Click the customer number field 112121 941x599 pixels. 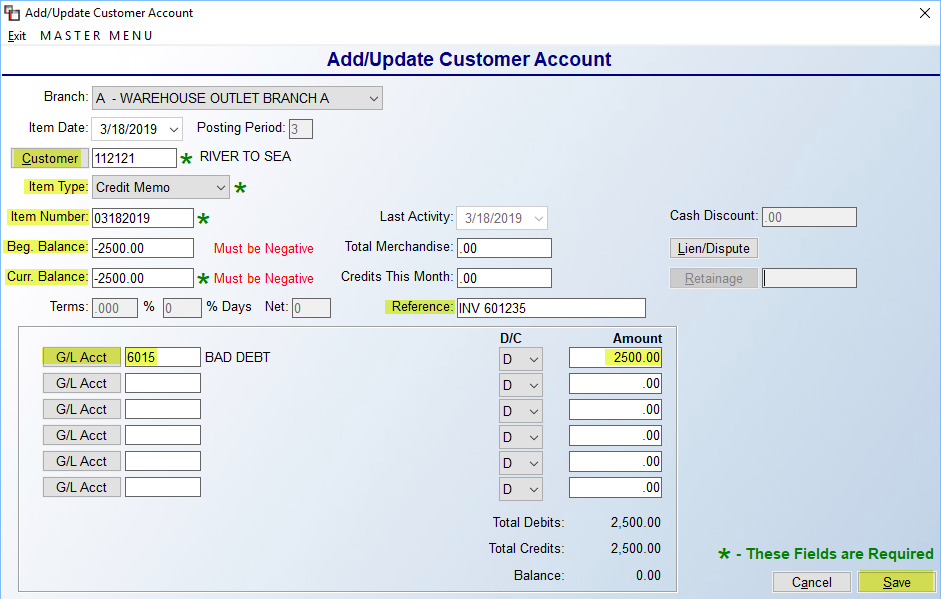(134, 158)
